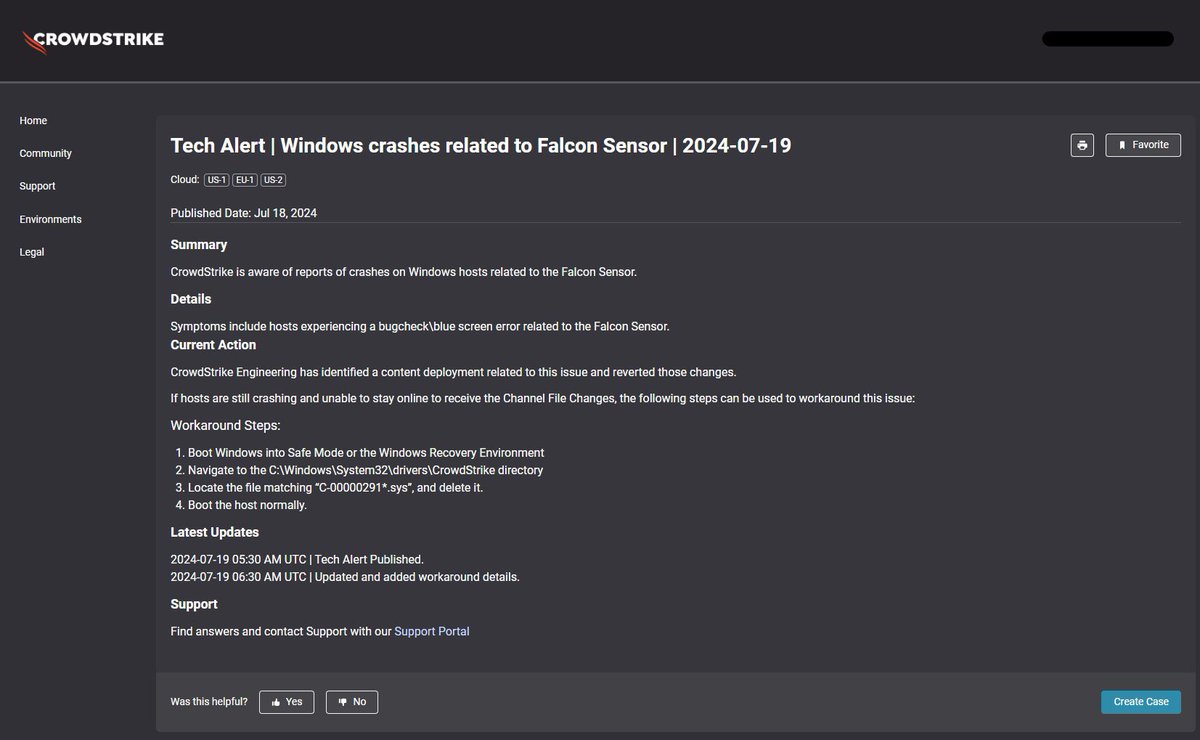Image resolution: width=1200 pixels, height=740 pixels.
Task: Open Environments in the sidebar
Action: point(50,220)
